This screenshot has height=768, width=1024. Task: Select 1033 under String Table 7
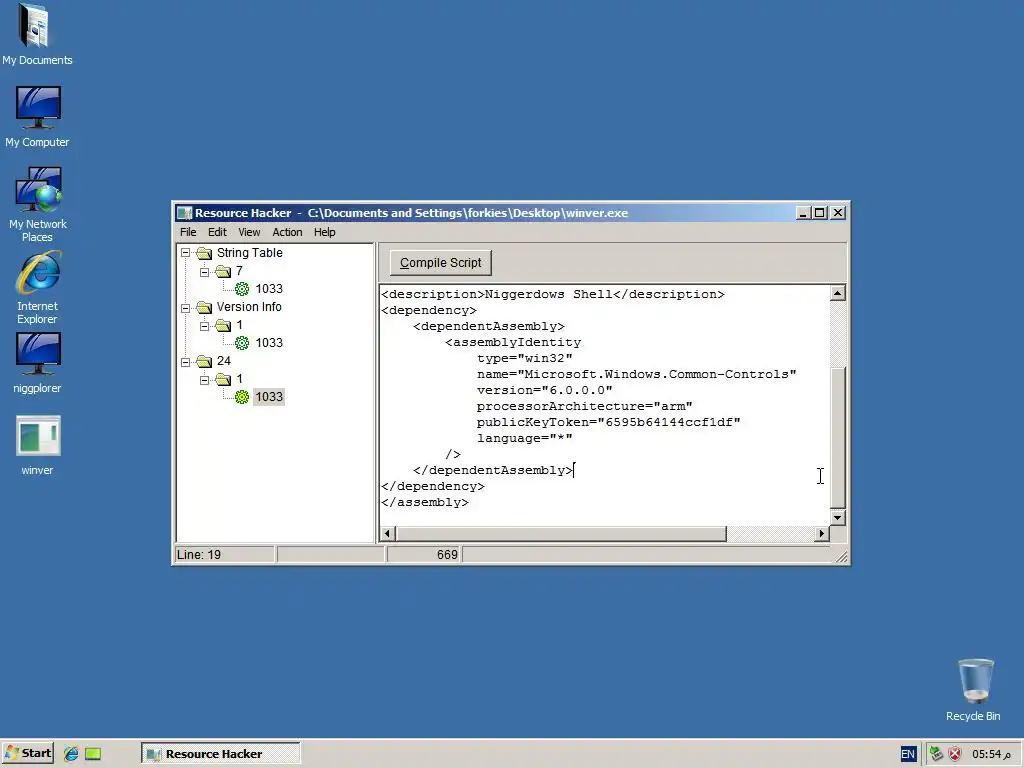[x=269, y=289]
